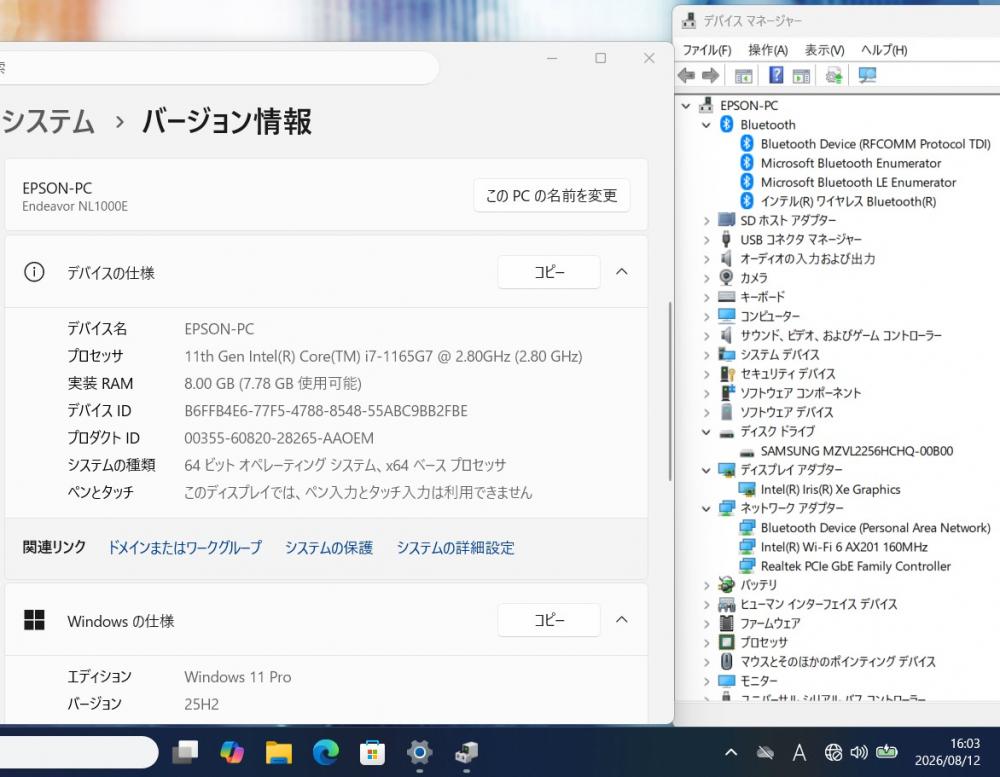Viewport: 1000px width, 777px height.
Task: Click the cloud sync tray icon
Action: 765,753
